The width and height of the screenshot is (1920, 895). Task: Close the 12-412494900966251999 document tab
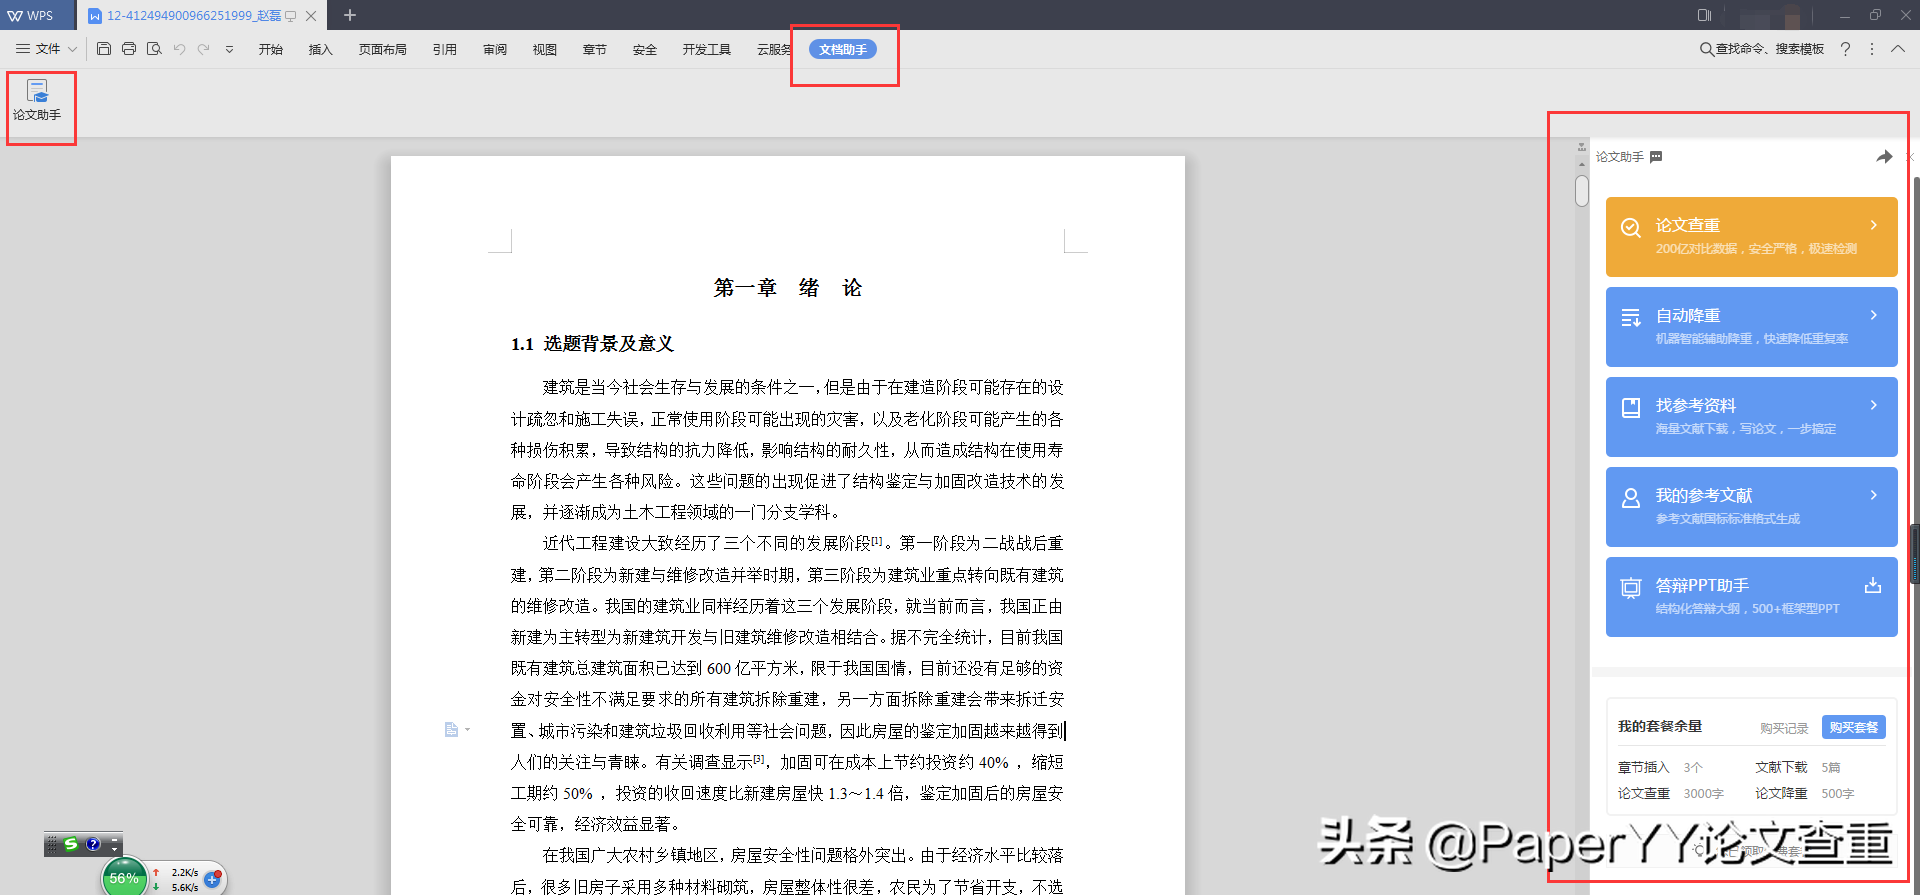click(x=311, y=16)
